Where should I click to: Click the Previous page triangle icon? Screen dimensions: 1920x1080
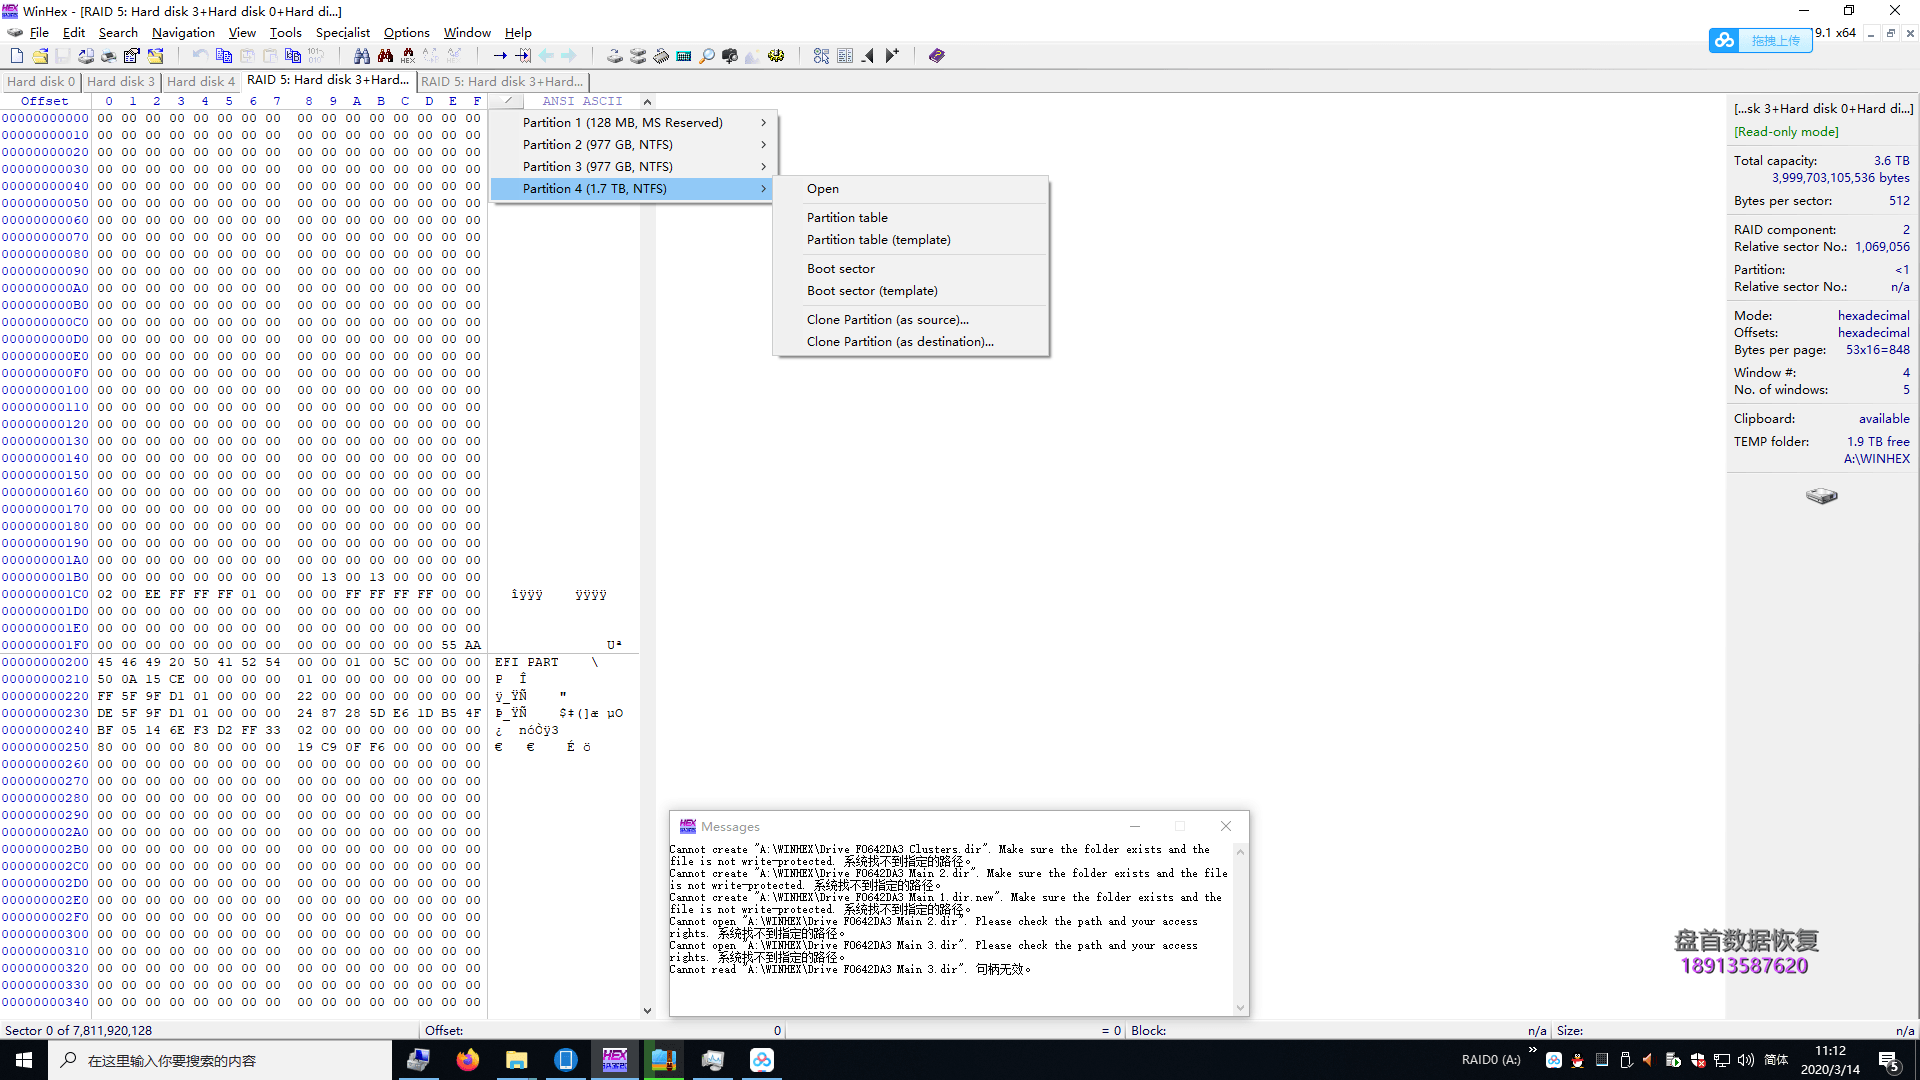pyautogui.click(x=868, y=56)
